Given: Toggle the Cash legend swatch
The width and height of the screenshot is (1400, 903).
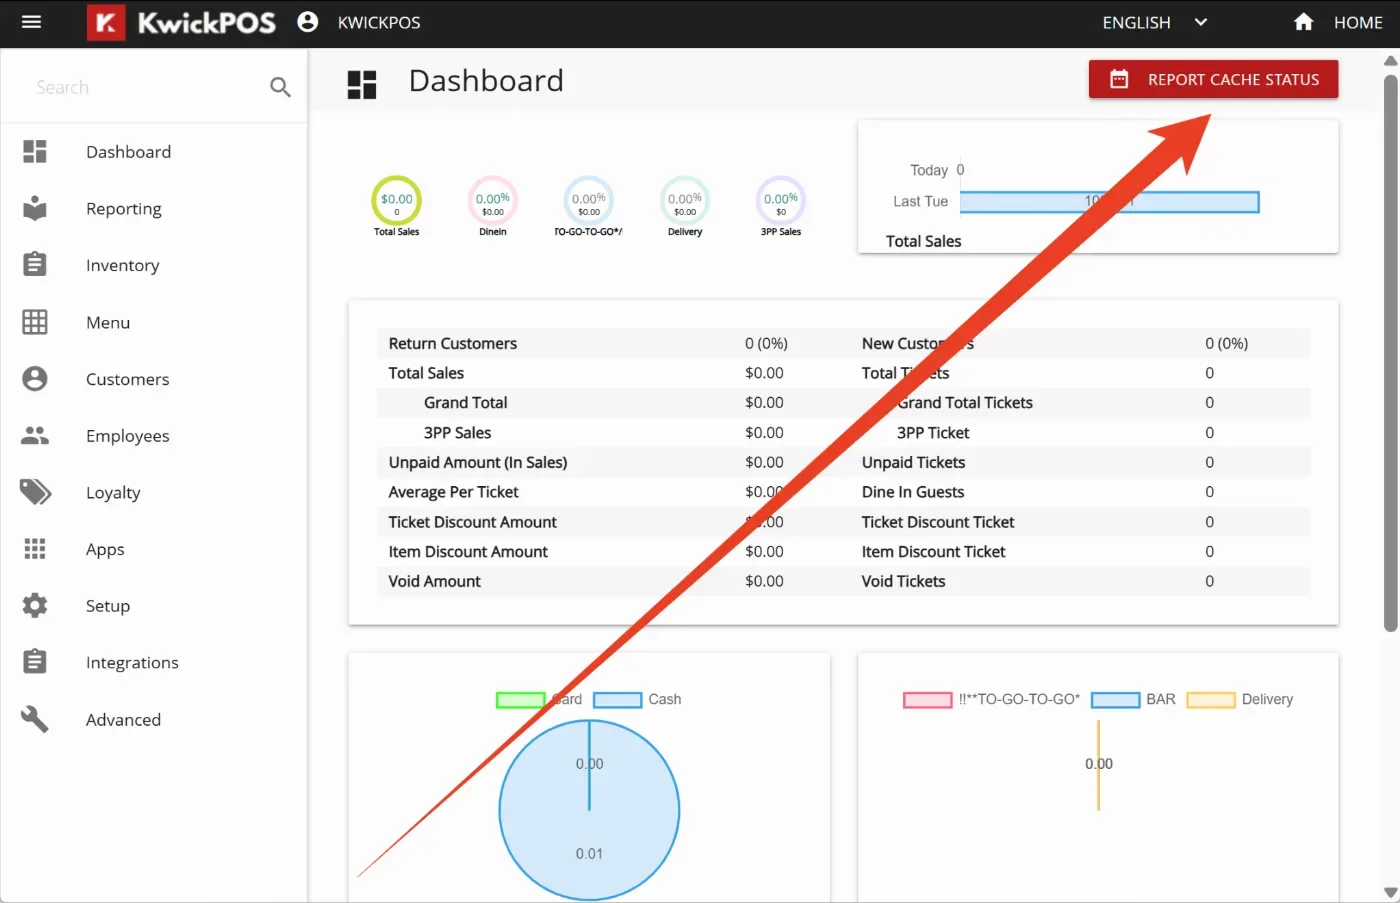Looking at the screenshot, I should tap(617, 700).
